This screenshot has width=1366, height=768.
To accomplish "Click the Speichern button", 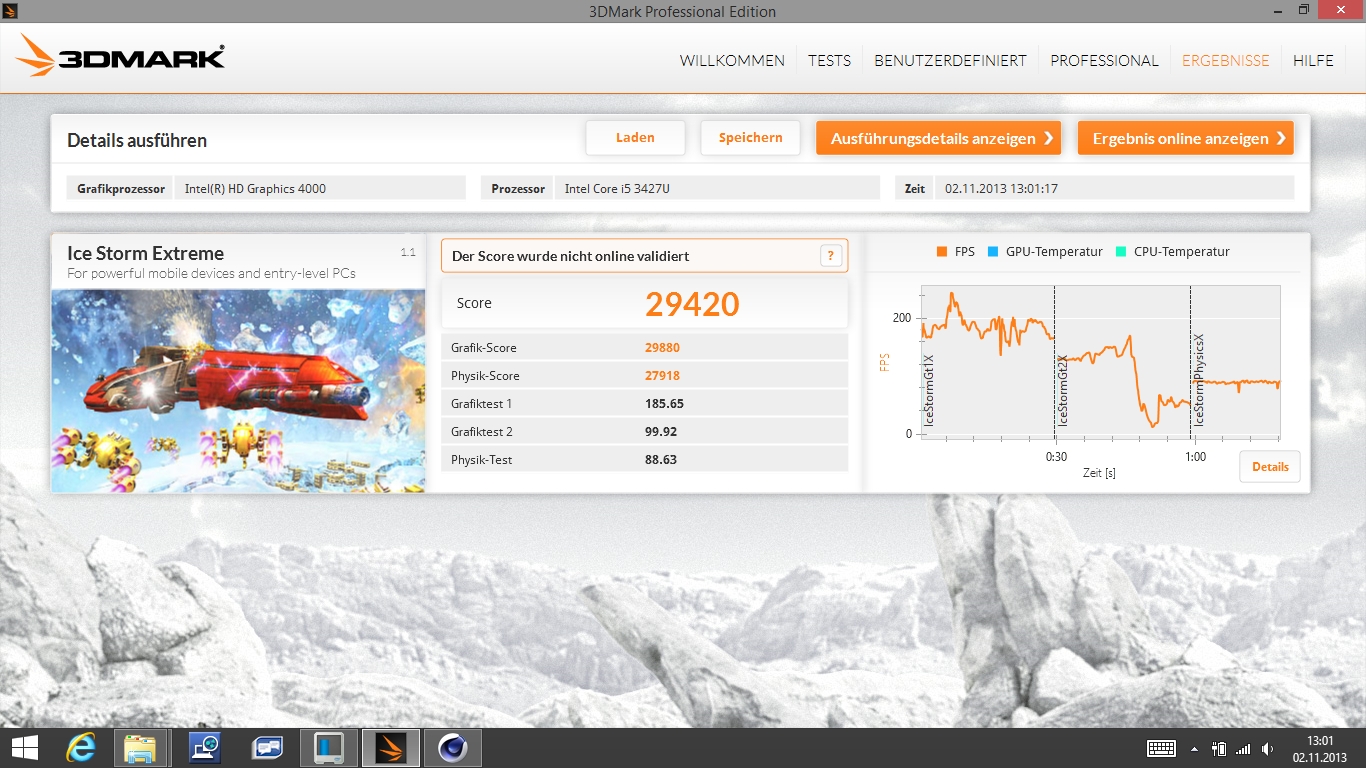I will pyautogui.click(x=750, y=138).
